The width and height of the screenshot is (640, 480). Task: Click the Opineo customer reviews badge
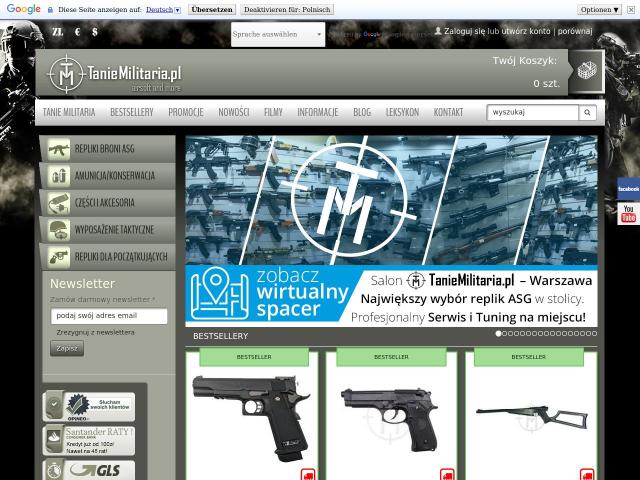coord(89,407)
